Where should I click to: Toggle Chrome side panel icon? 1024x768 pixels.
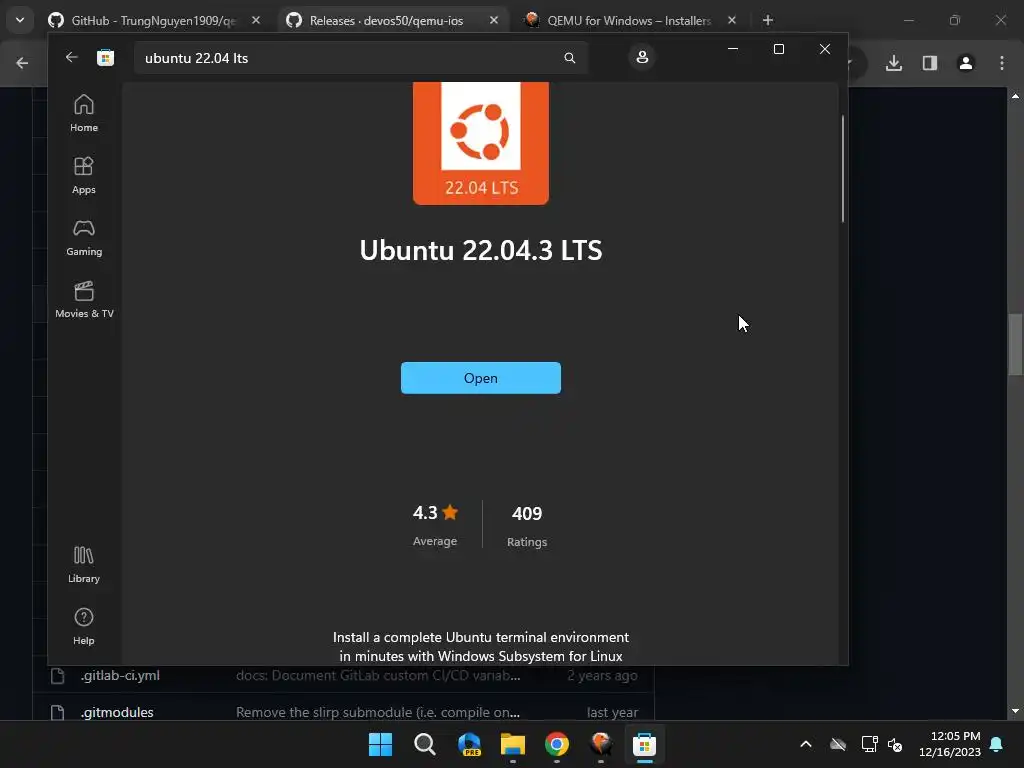point(930,63)
